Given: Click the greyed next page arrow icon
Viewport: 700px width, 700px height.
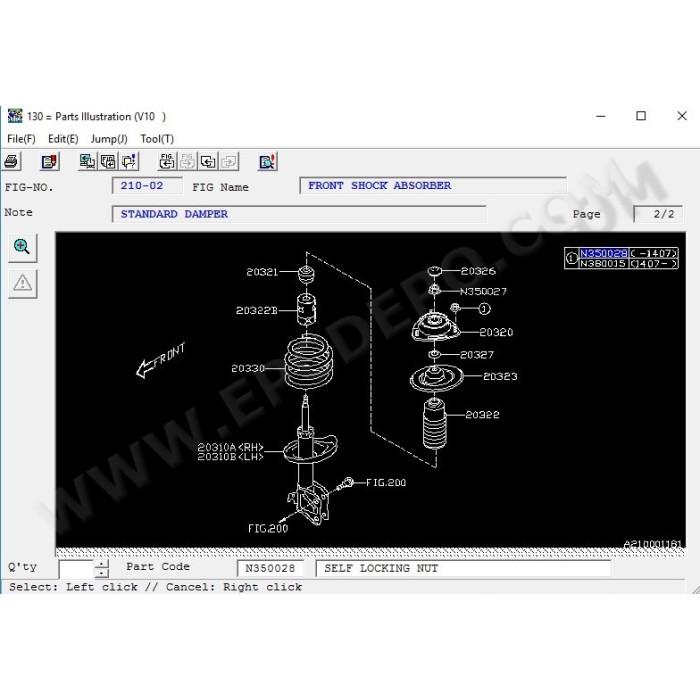Looking at the screenshot, I should click(x=229, y=161).
